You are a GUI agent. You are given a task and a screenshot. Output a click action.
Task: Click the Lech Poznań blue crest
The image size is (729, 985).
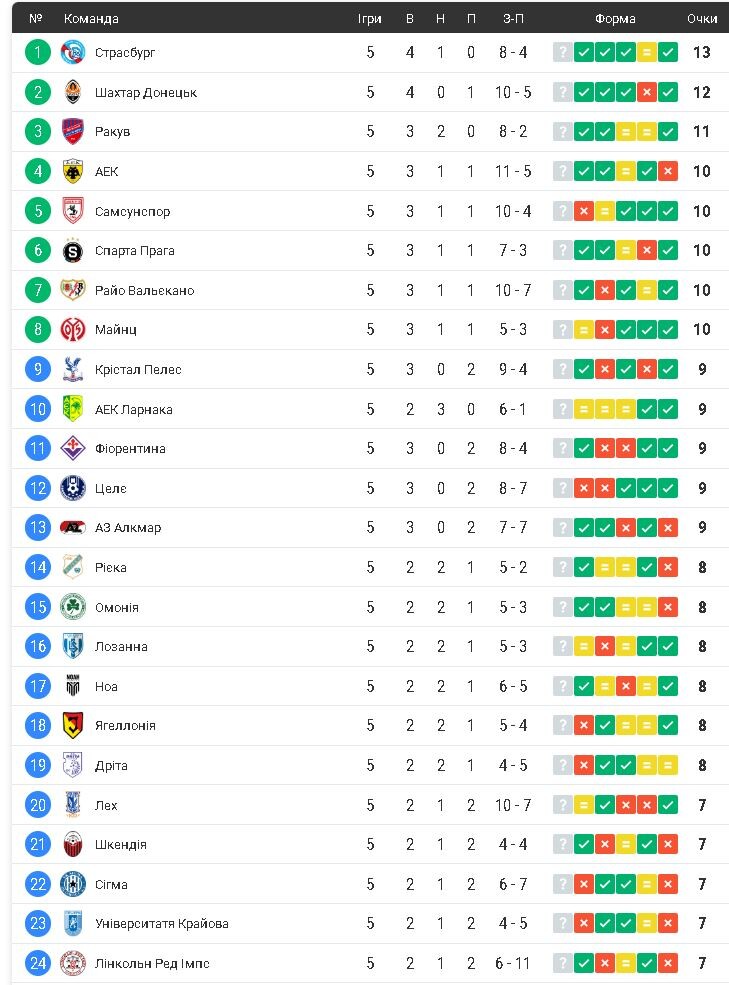[x=73, y=805]
